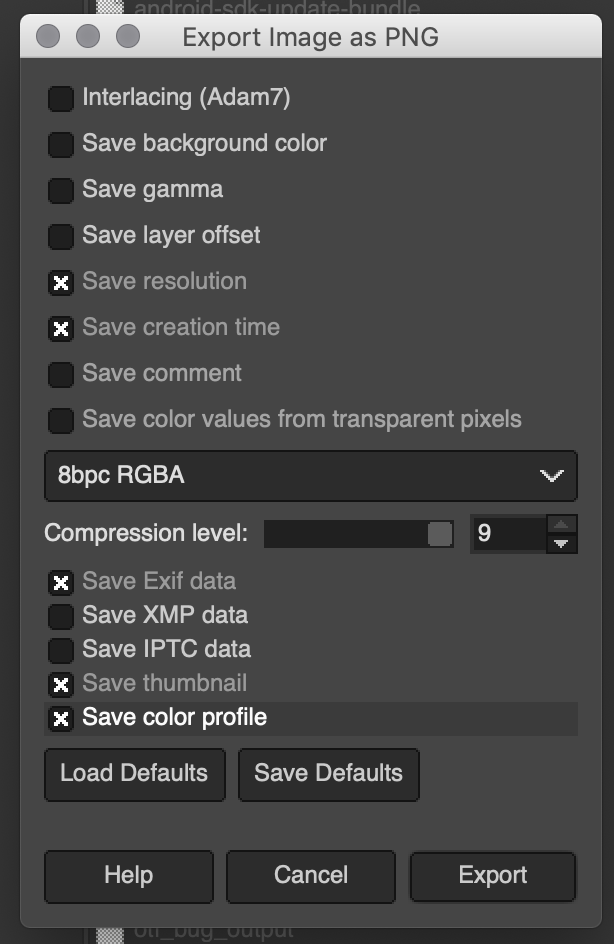614x944 pixels.
Task: Decrease compression level with down arrow
Action: coord(562,544)
